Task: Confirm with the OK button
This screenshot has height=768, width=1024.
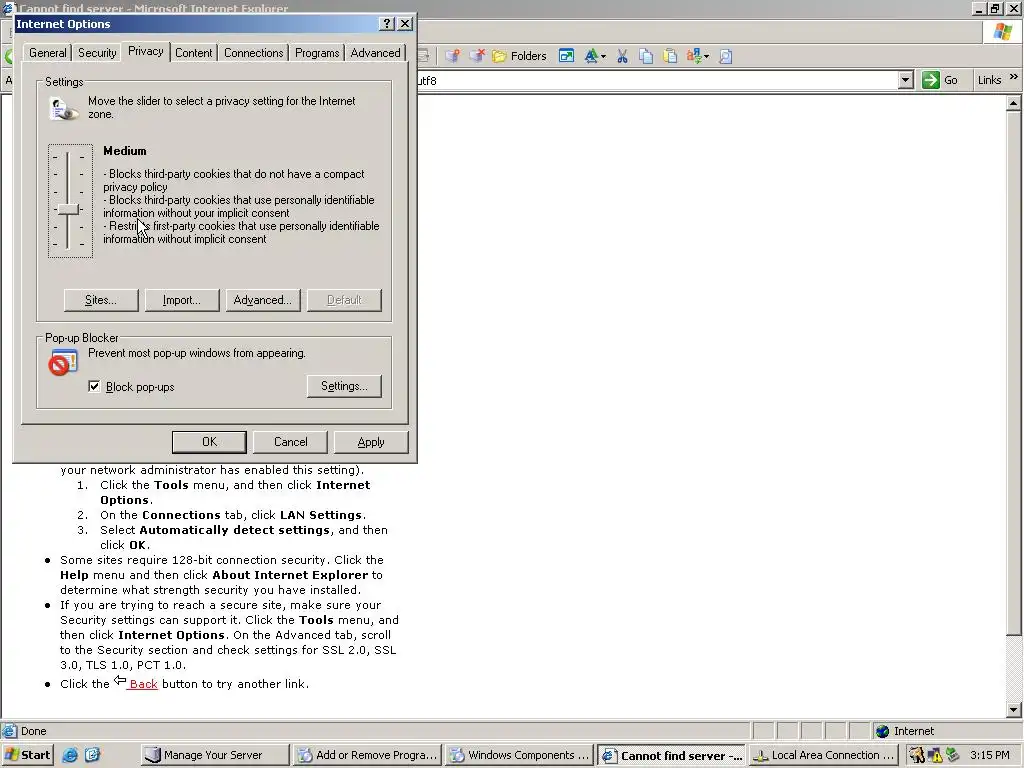Action: (x=209, y=441)
